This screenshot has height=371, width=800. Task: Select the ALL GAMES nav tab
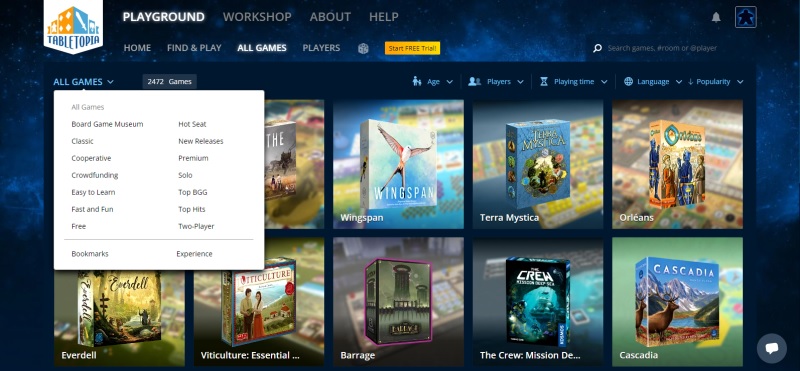[262, 48]
